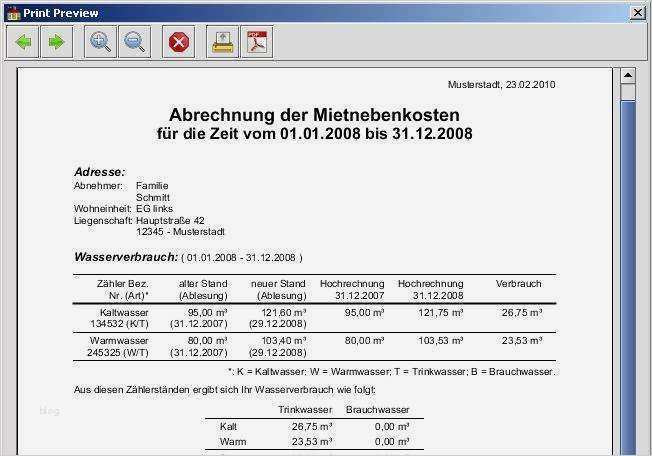Click the '103,40 m³' new reading
The height and width of the screenshot is (456, 652).
pos(284,341)
